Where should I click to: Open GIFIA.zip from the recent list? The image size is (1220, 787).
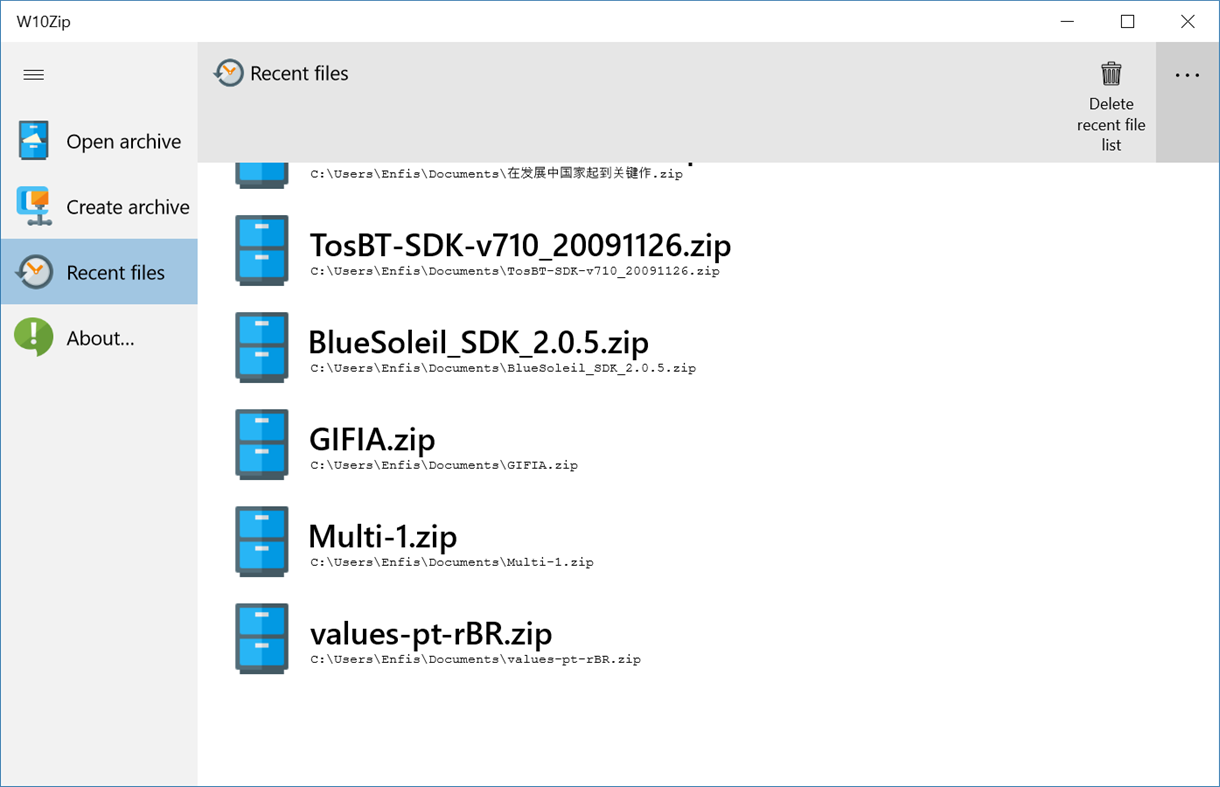tap(373, 438)
